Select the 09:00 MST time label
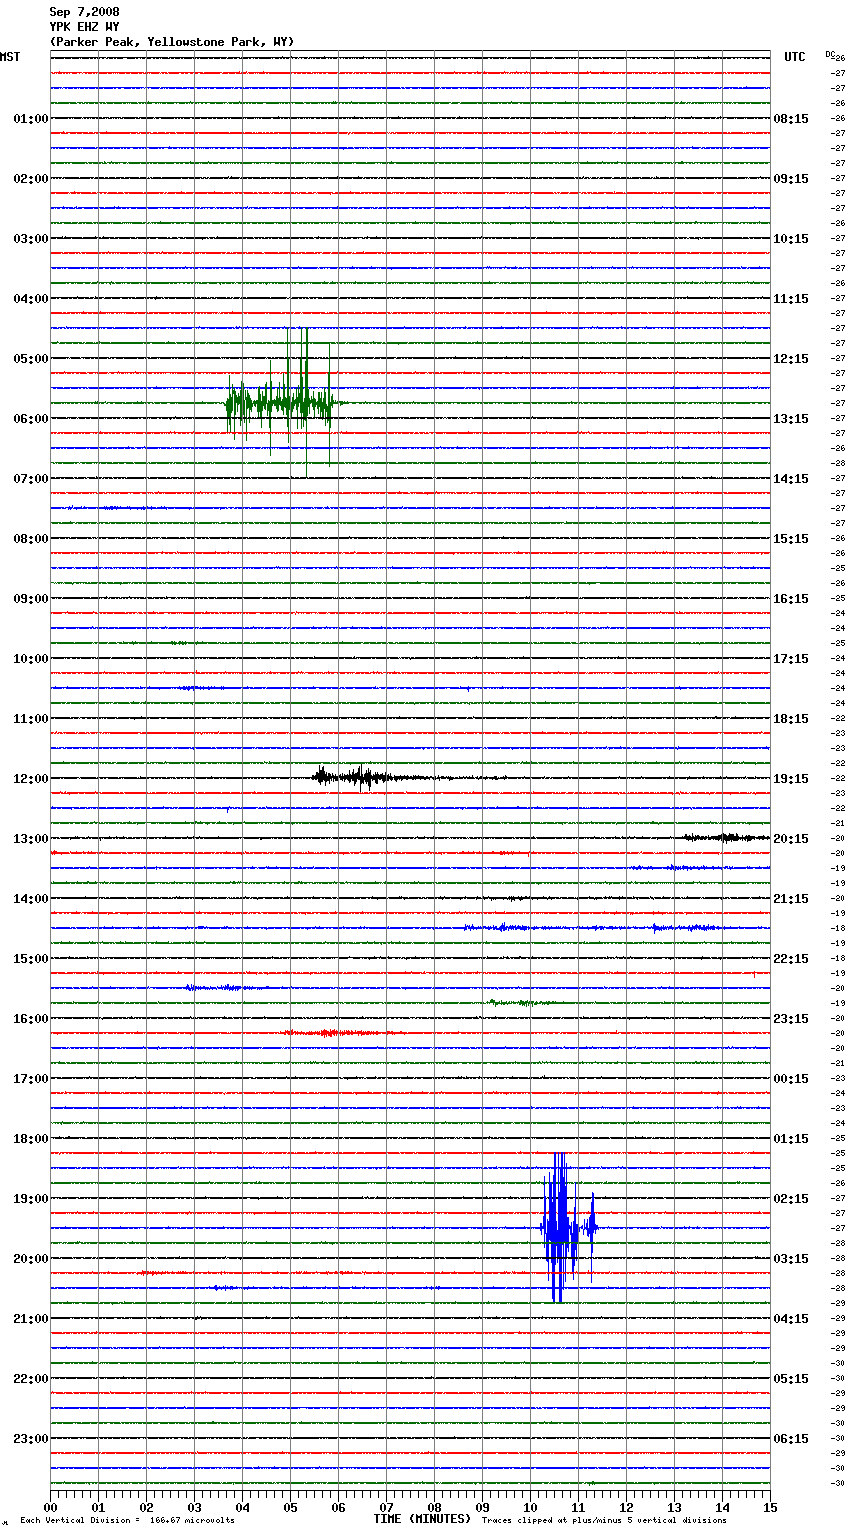Image resolution: width=850 pixels, height=1534 pixels. point(30,599)
